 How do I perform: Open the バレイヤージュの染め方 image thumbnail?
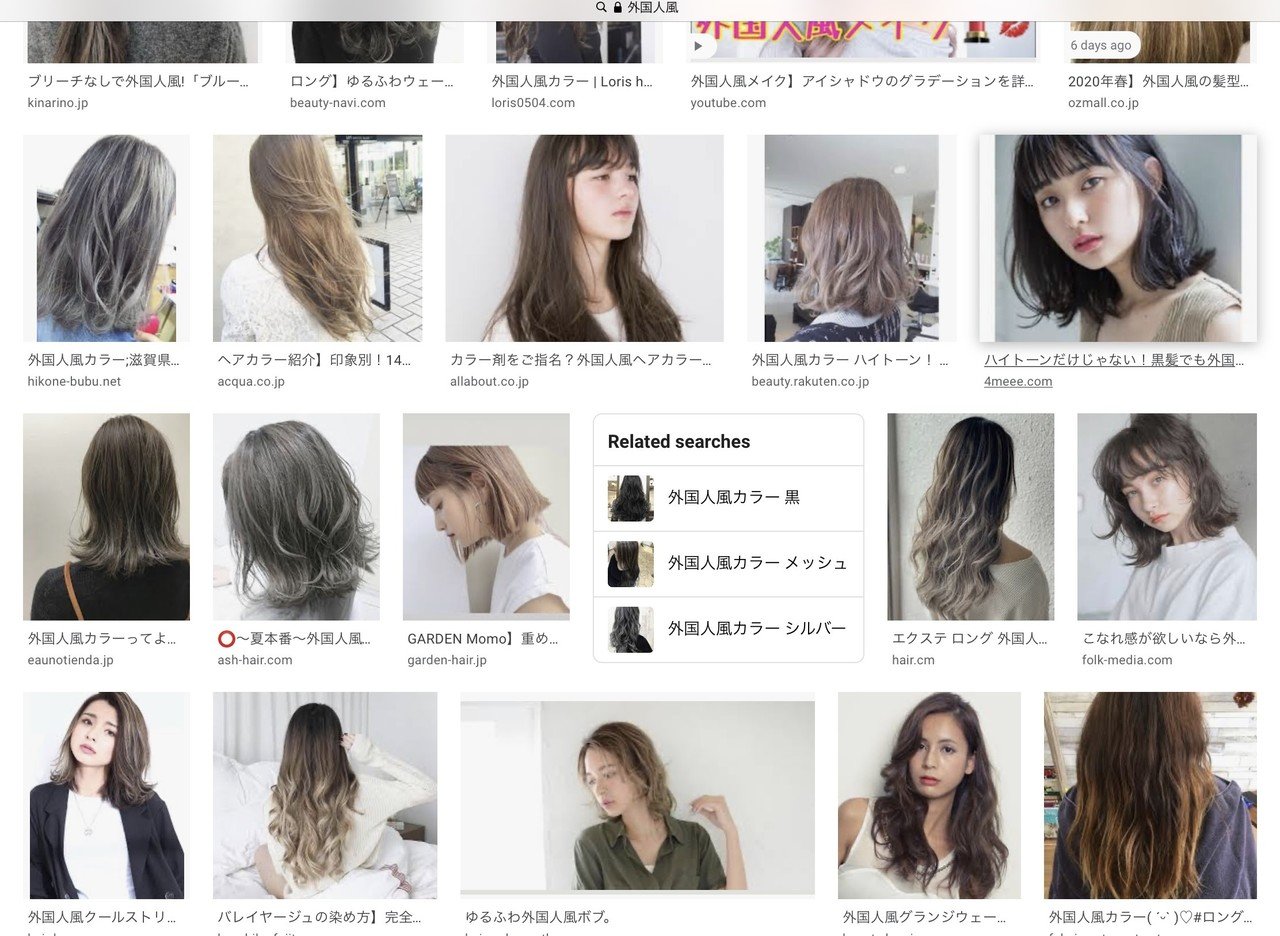(325, 795)
